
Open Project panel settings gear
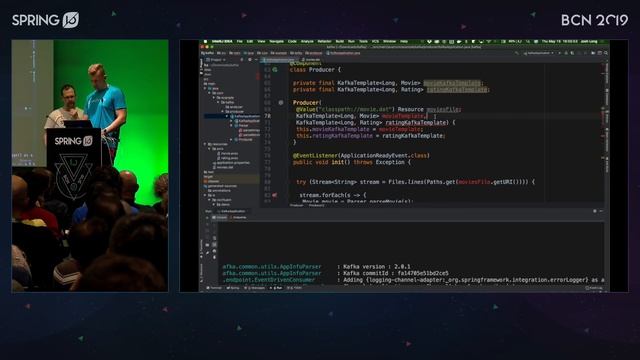250,60
